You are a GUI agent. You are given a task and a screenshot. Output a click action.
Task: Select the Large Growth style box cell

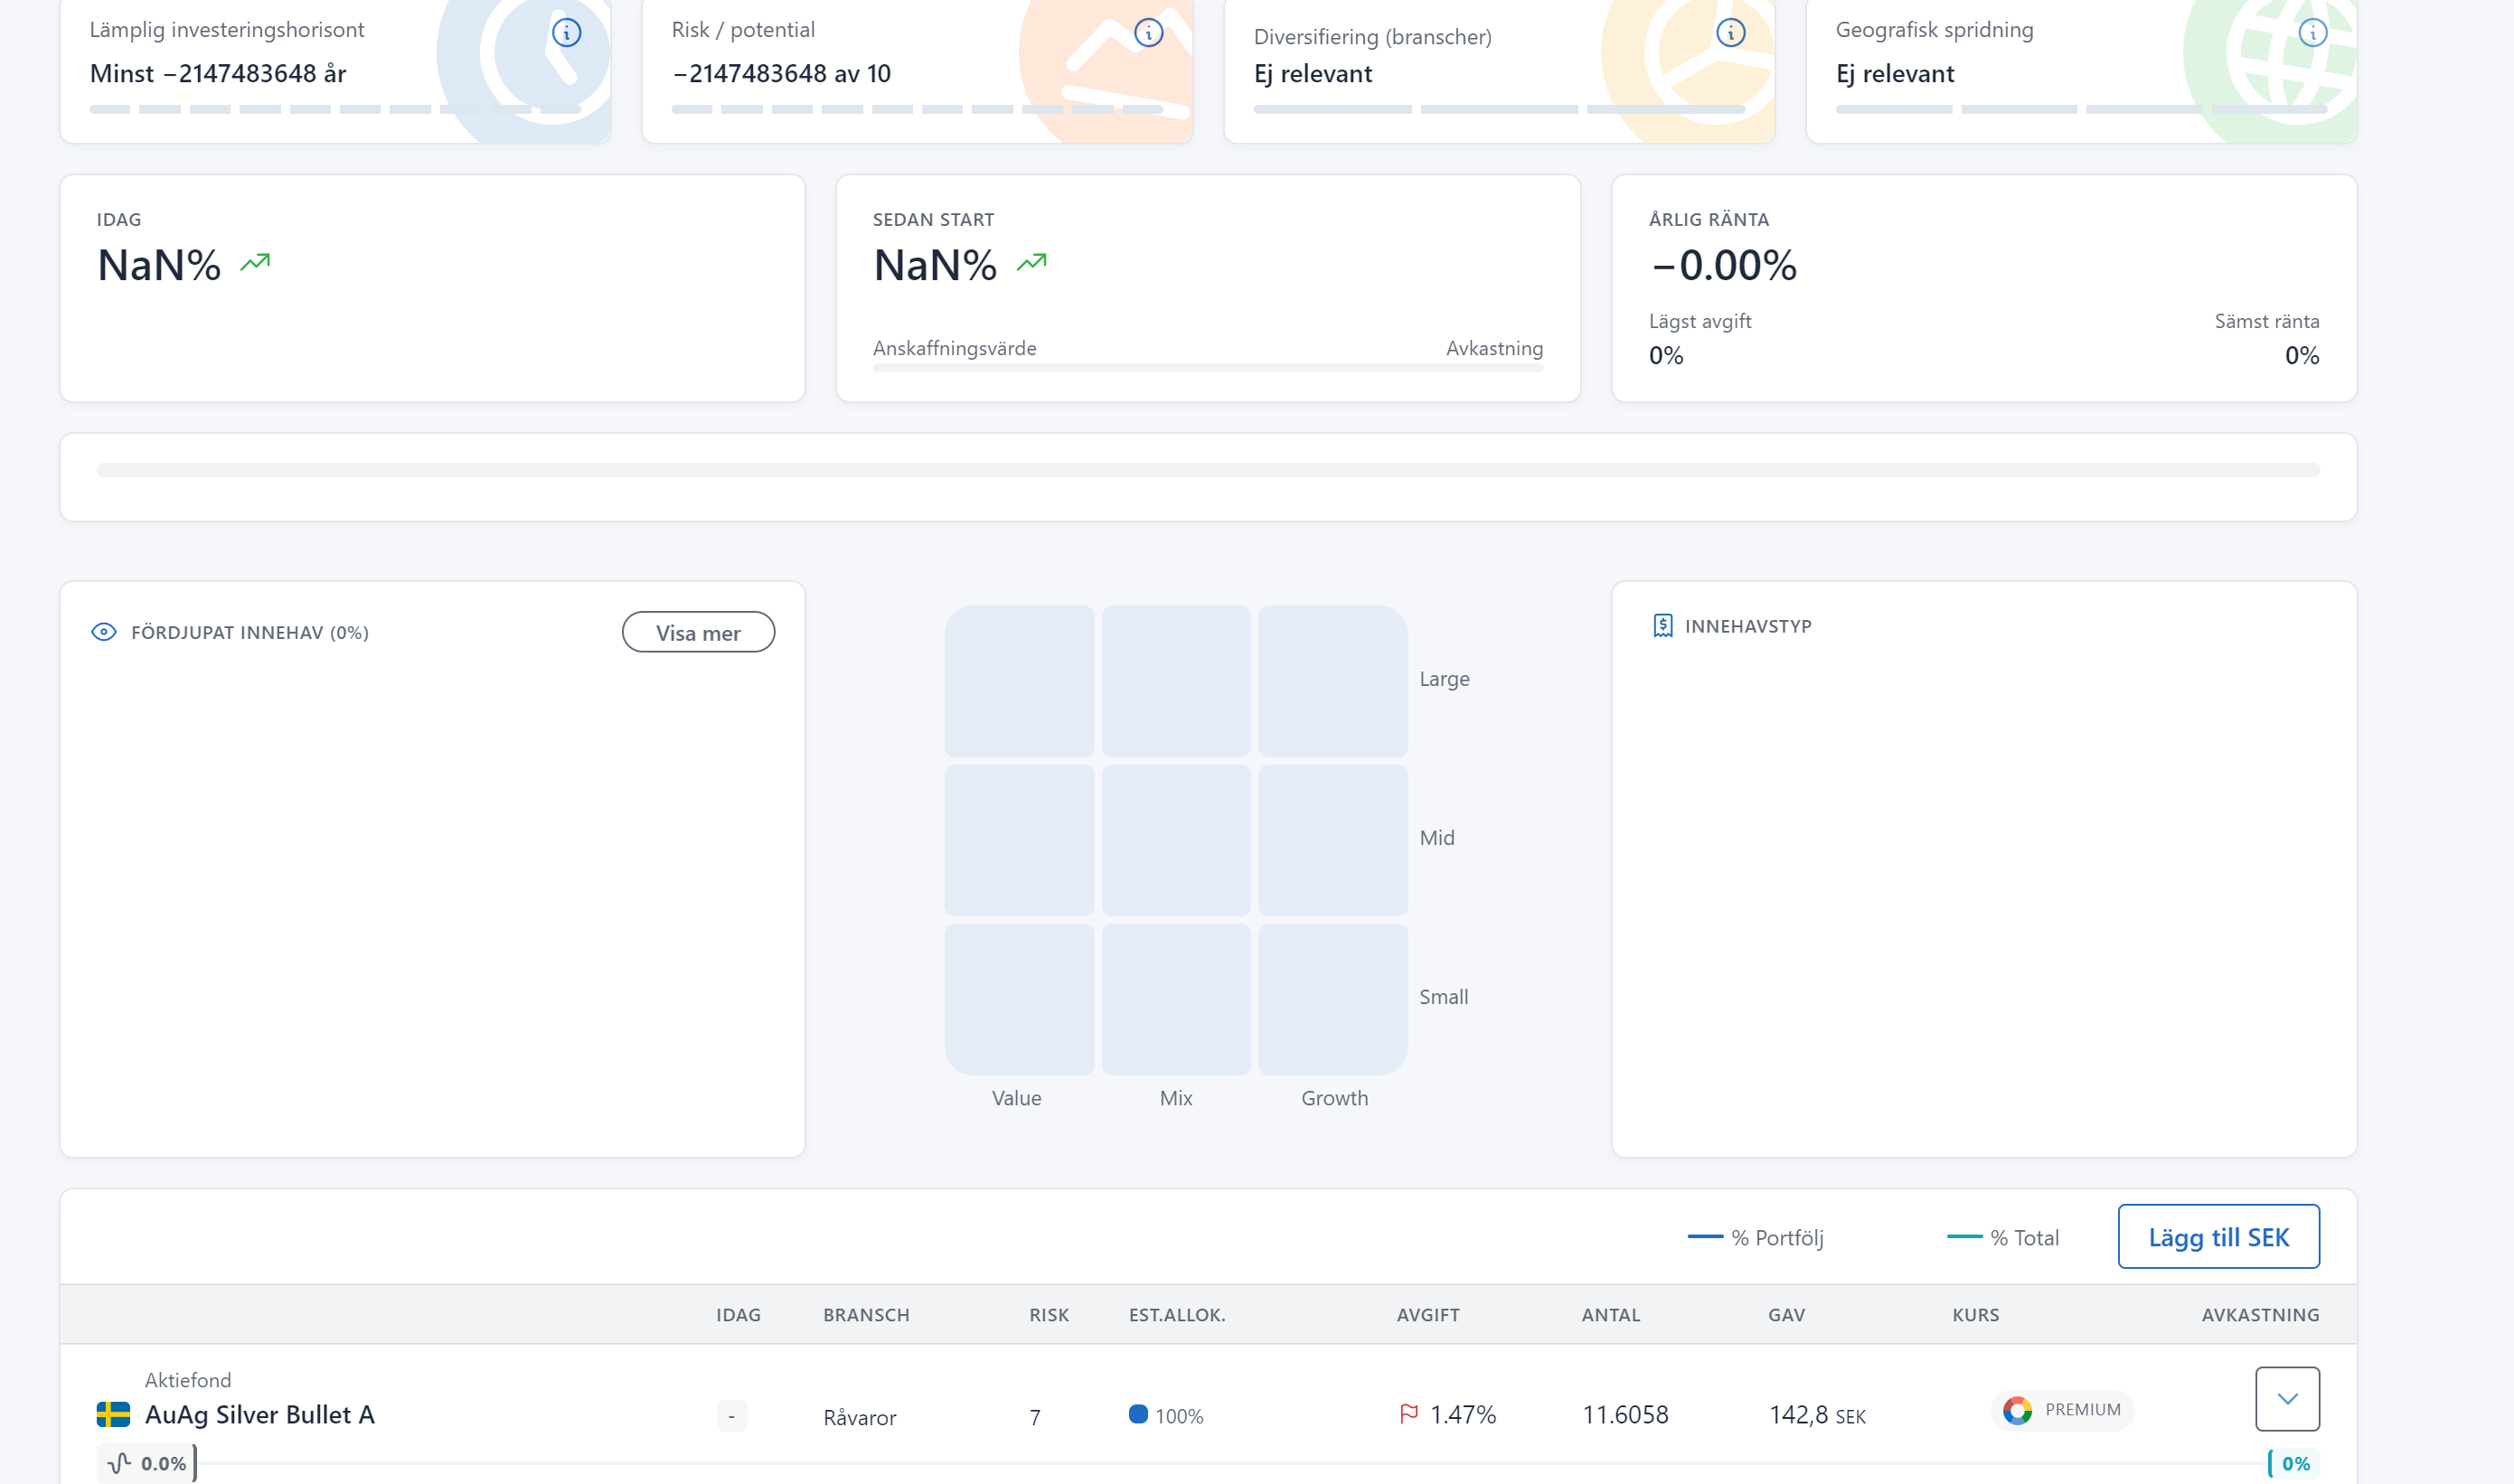coord(1332,680)
